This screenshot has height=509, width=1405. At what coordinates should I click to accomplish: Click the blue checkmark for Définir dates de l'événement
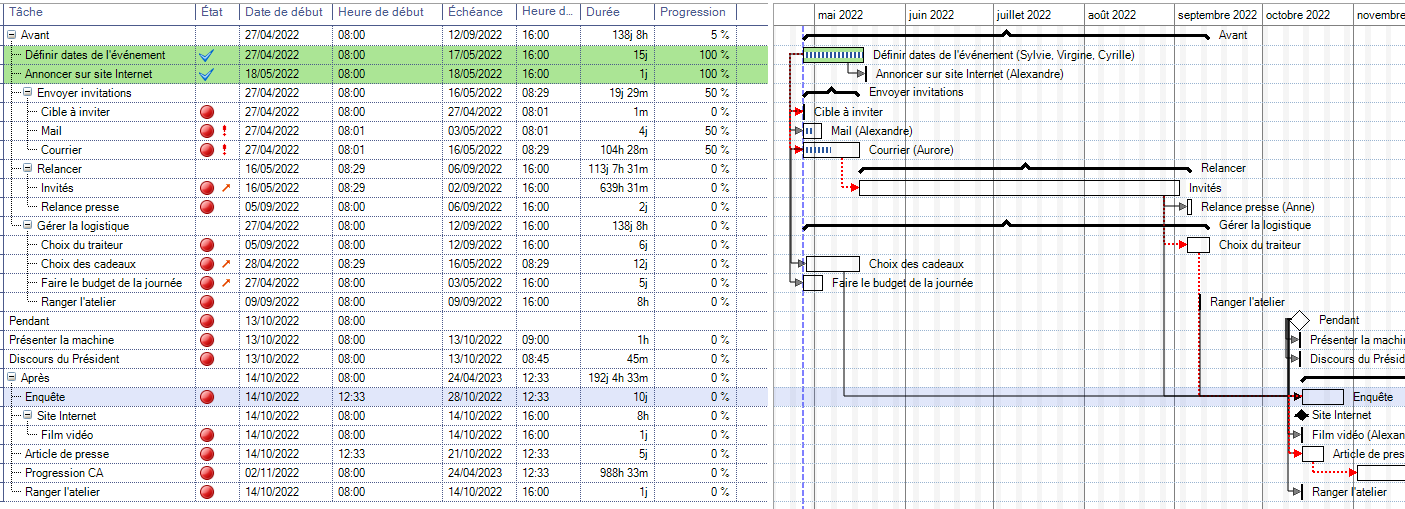[207, 55]
